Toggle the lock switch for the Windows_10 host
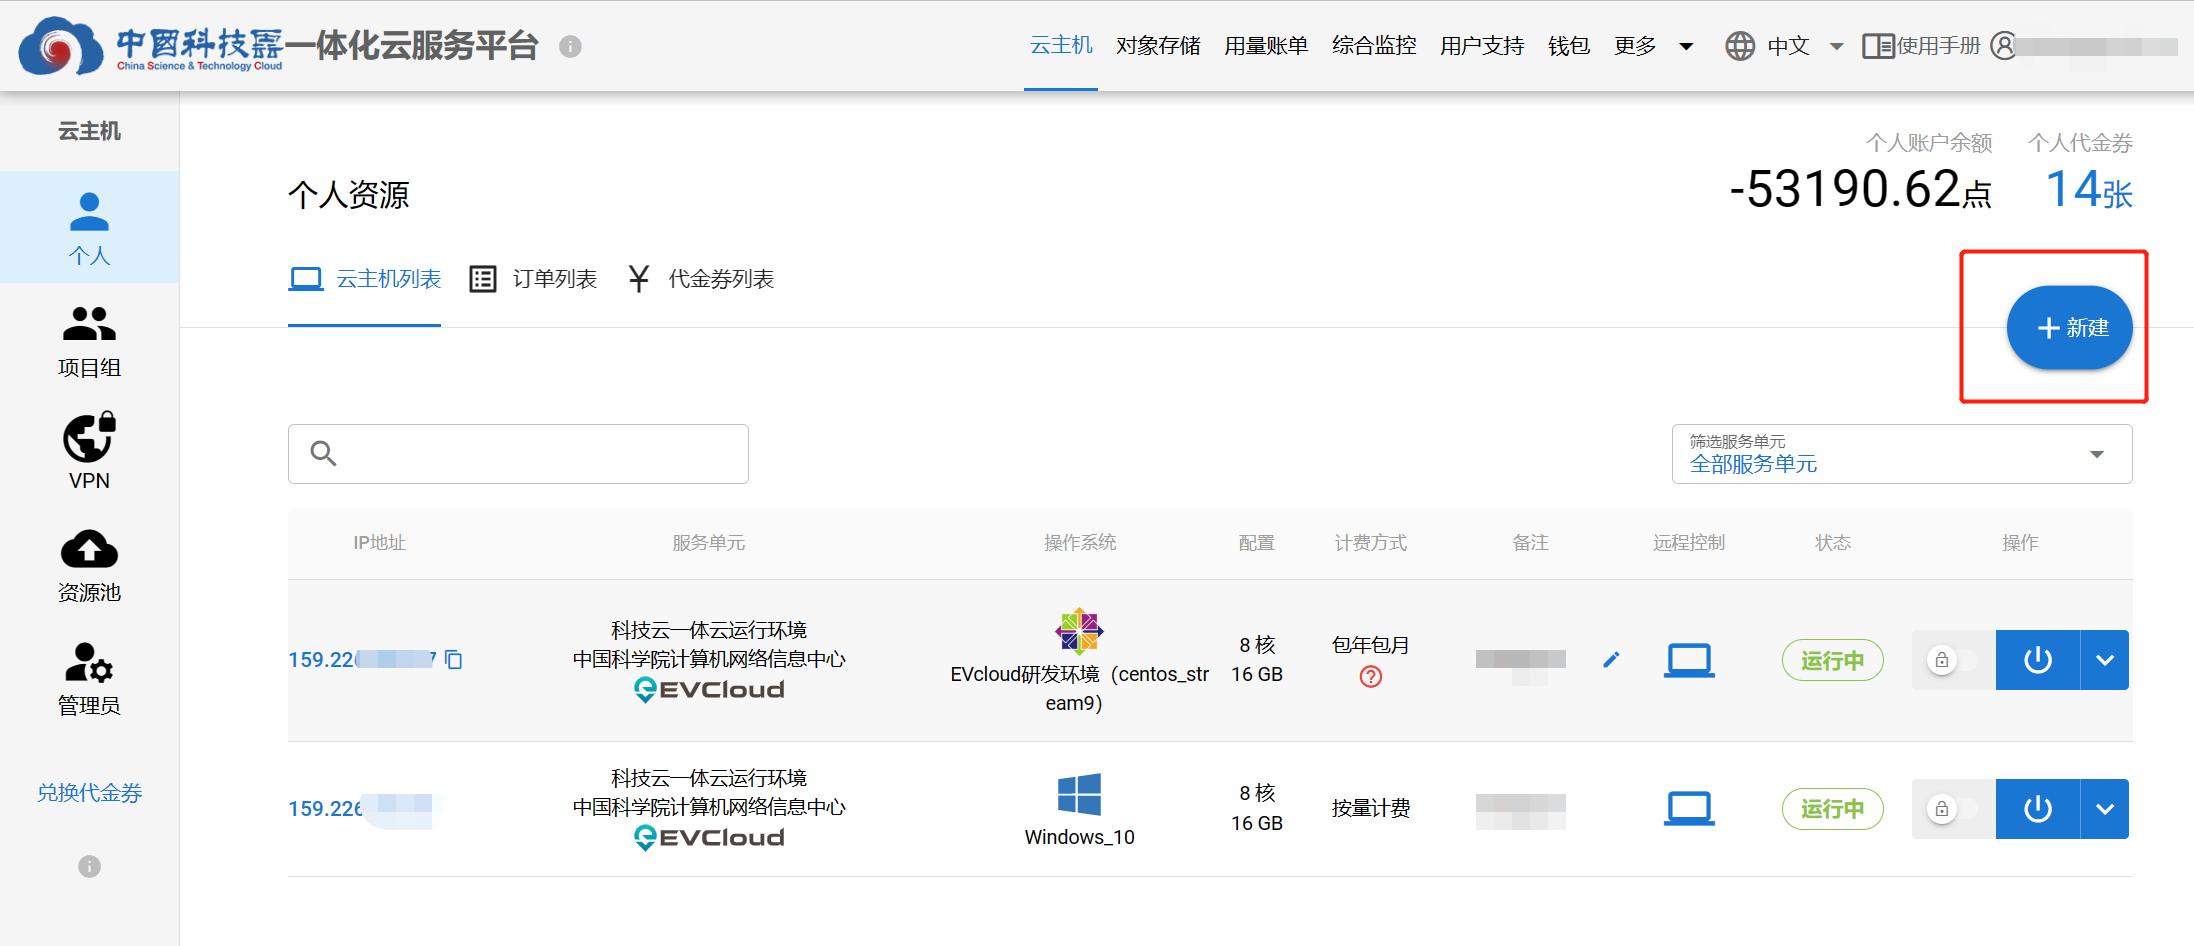Screen dimensions: 2194x946 (x=1953, y=809)
